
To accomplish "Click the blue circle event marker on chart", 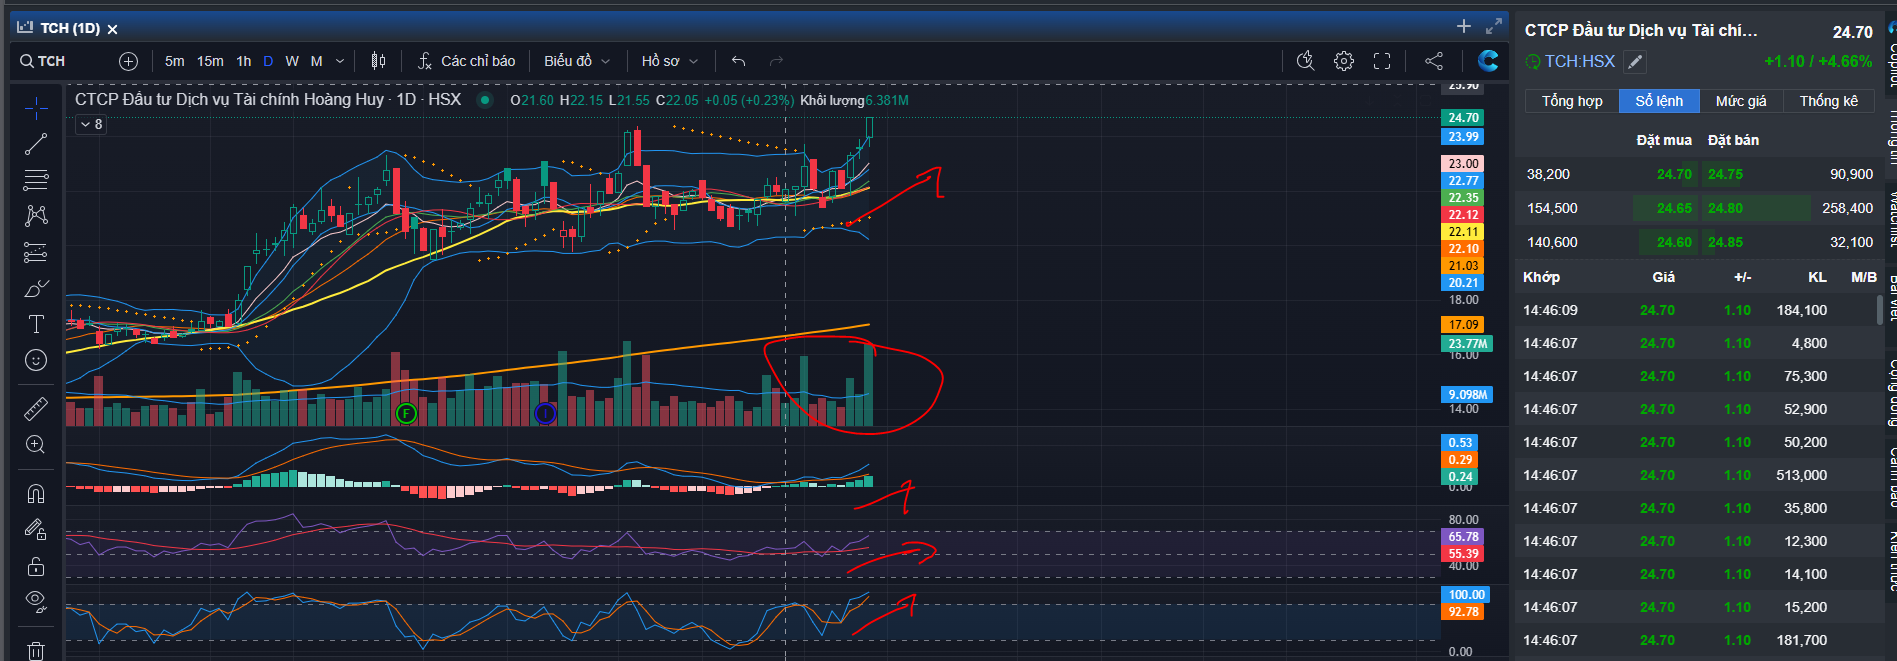I will tap(545, 413).
